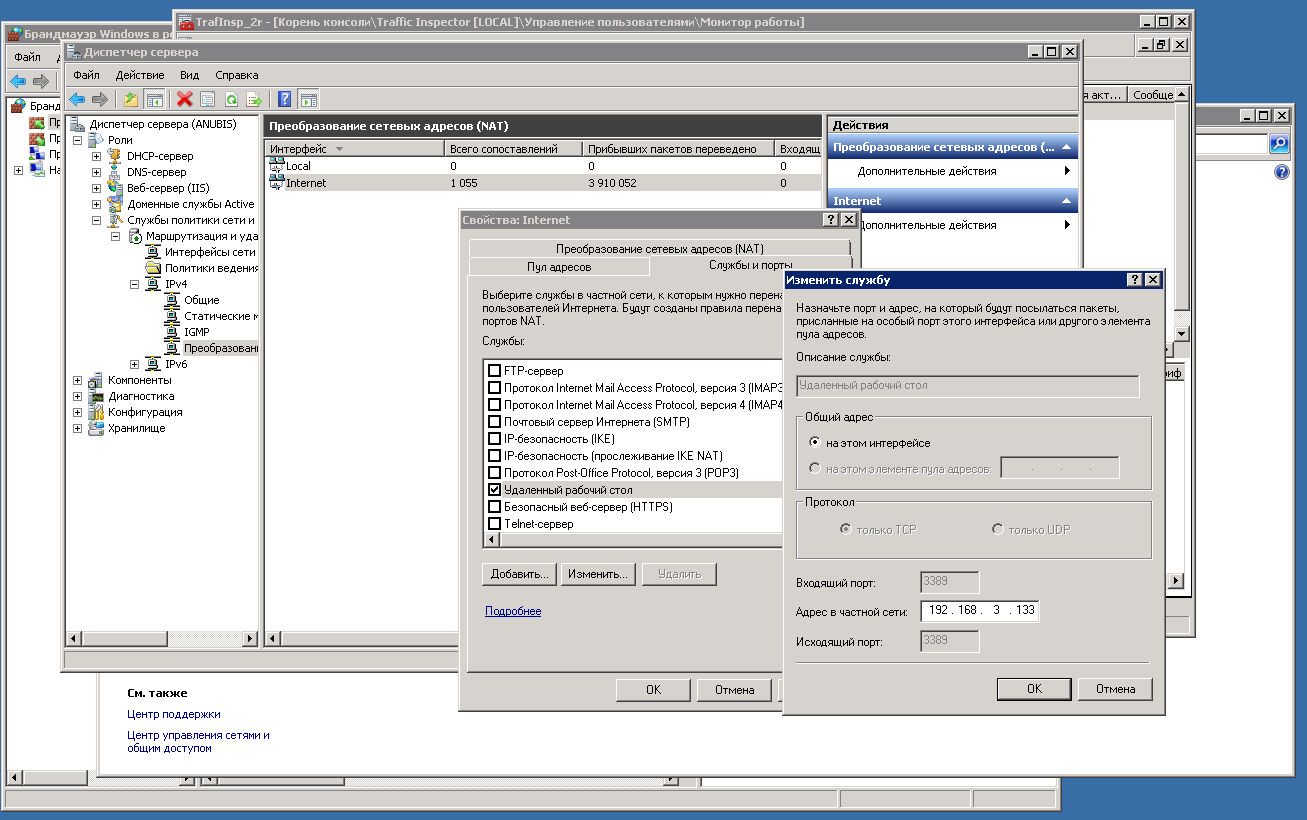Collapse the Роли tree node

(77, 140)
